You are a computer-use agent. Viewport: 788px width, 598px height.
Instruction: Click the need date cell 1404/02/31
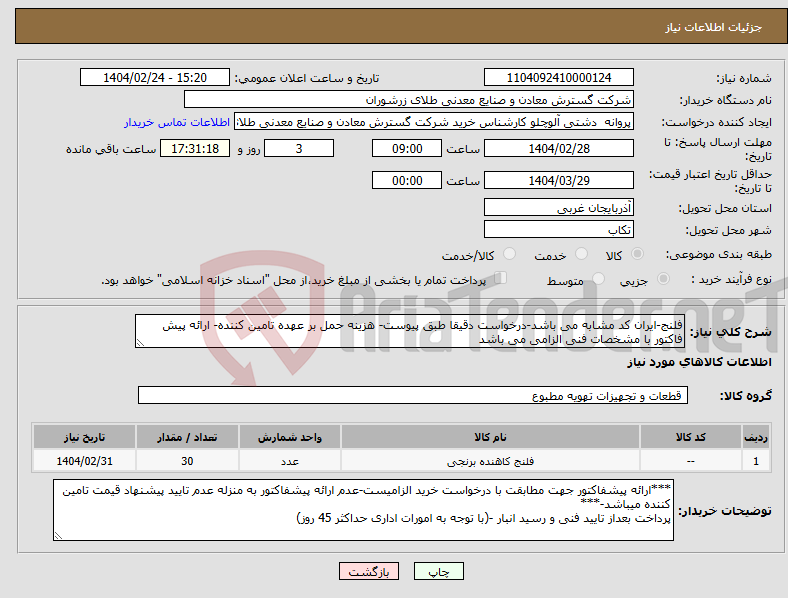pos(84,461)
